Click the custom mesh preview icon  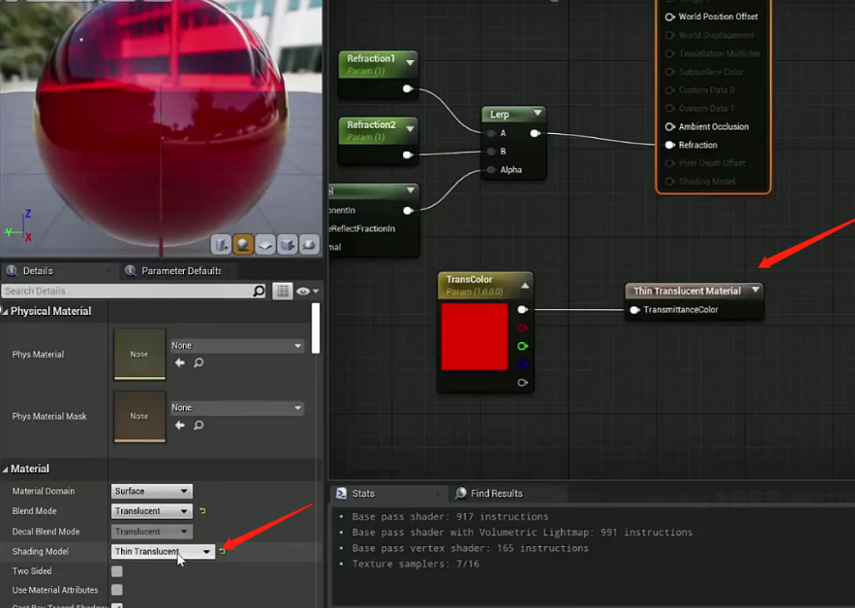309,244
